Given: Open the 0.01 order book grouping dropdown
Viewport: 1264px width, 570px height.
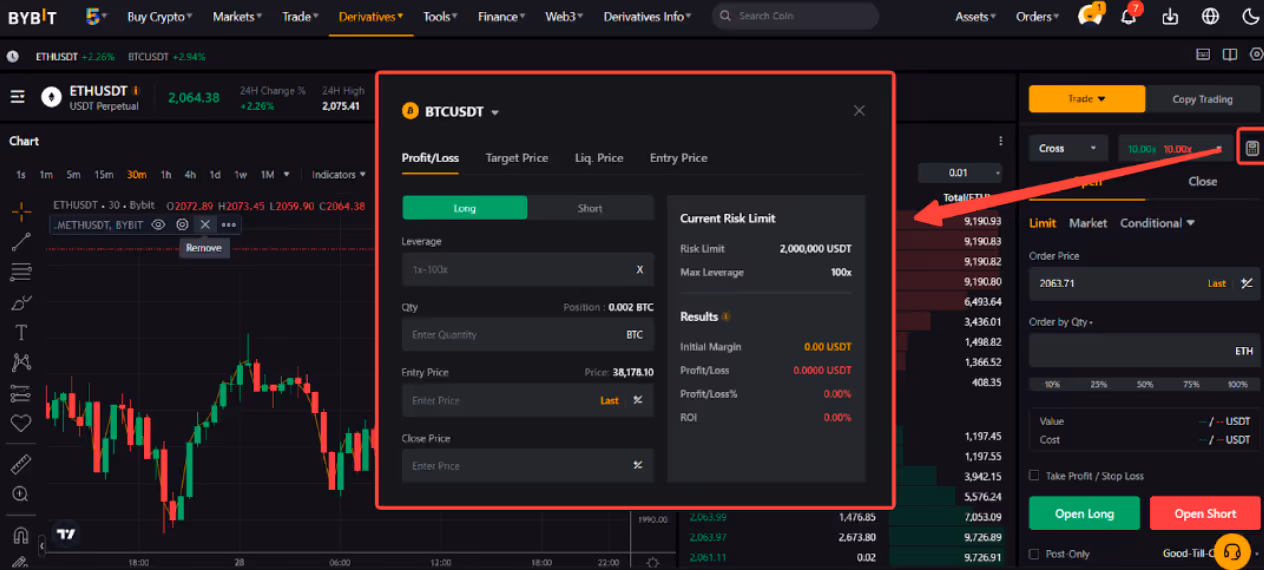Looking at the screenshot, I should pyautogui.click(x=959, y=173).
